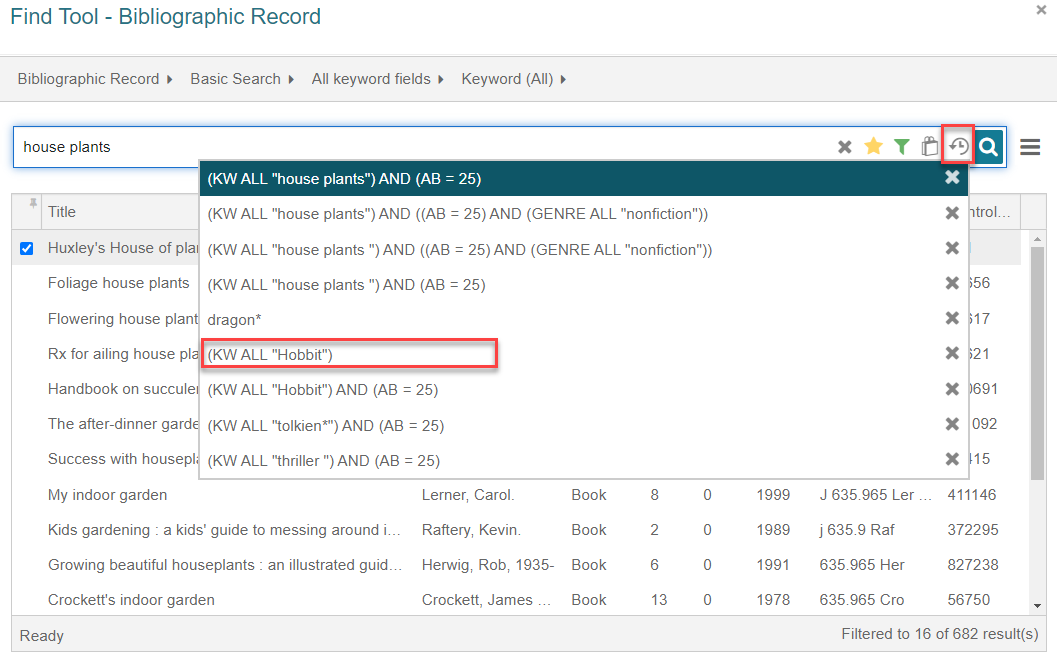
Task: Click author Lerner, Carol.
Action: (x=468, y=495)
